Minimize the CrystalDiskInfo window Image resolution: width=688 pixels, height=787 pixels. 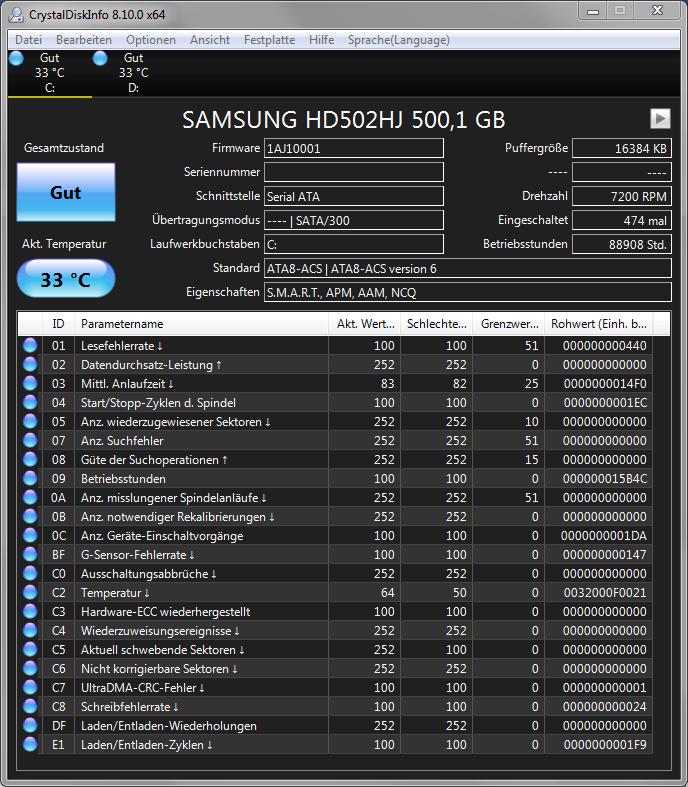click(593, 12)
